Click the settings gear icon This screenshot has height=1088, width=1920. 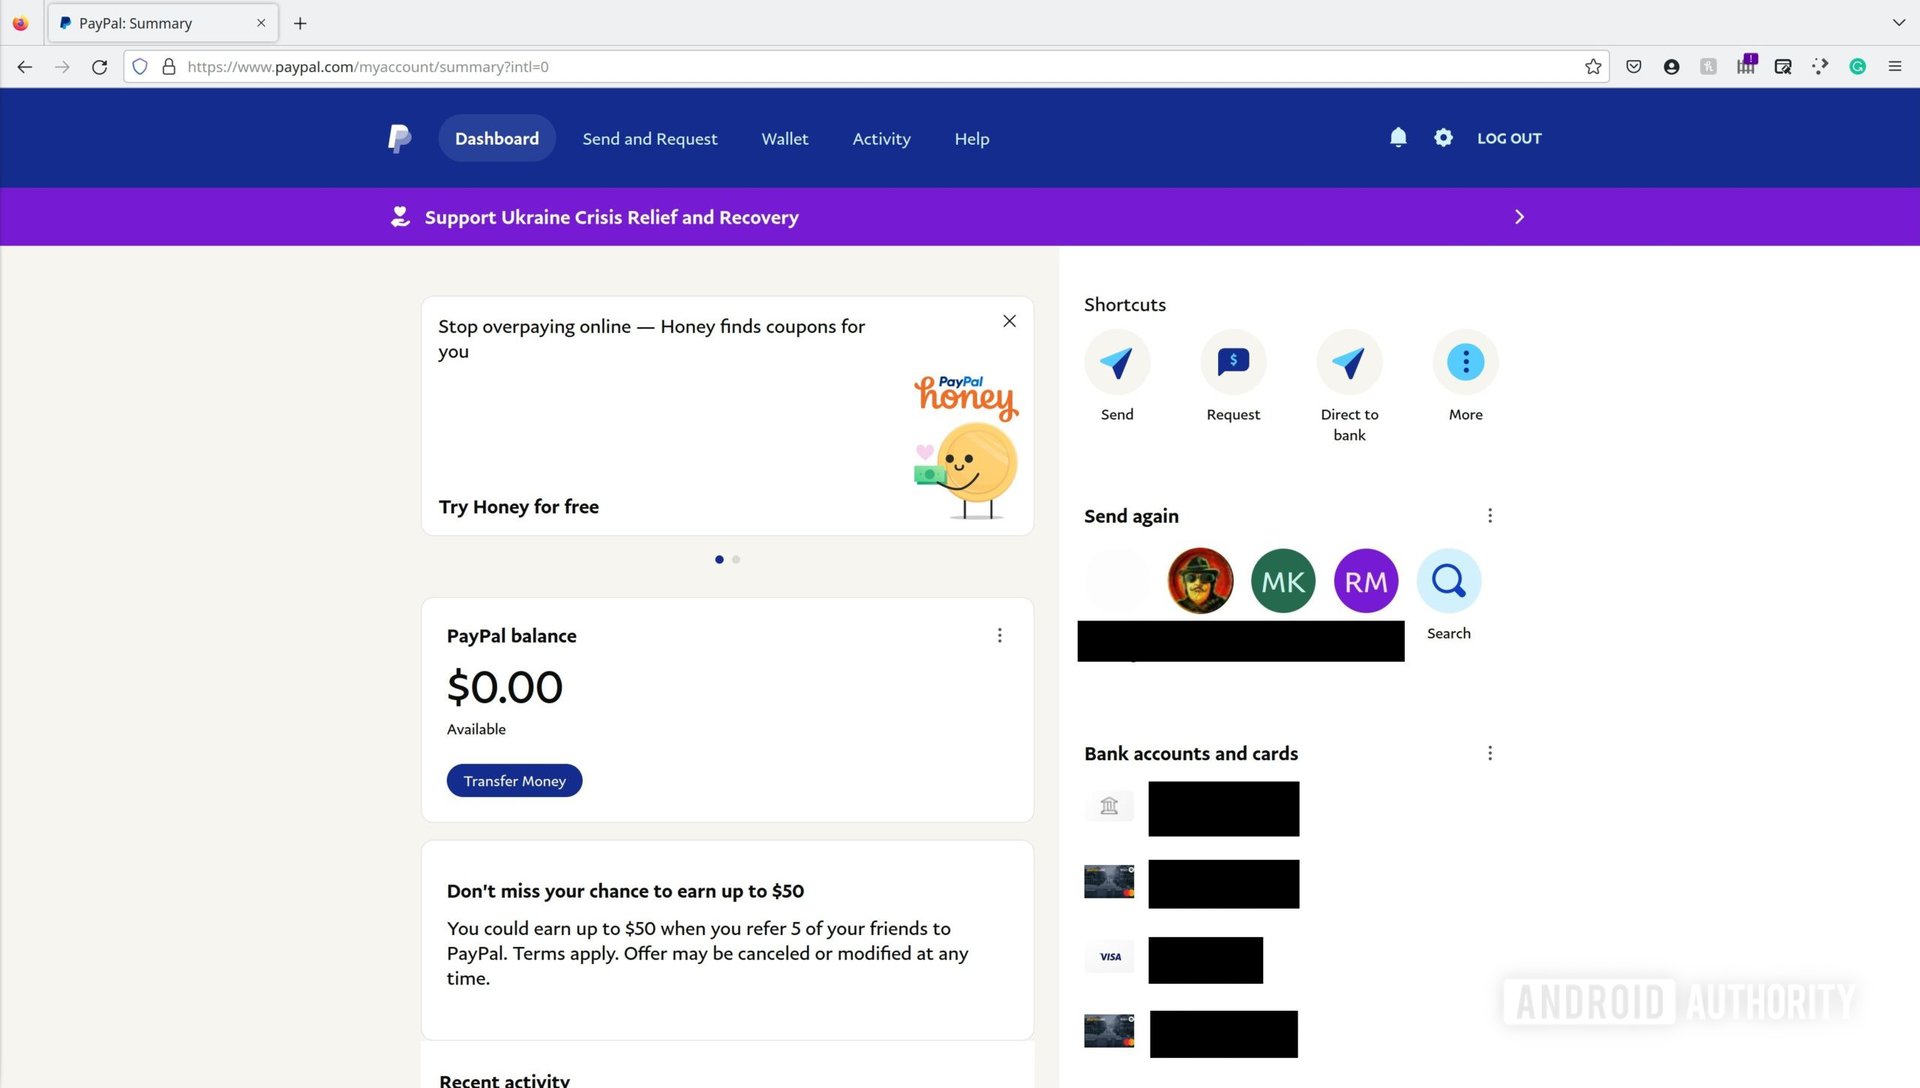pyautogui.click(x=1443, y=137)
